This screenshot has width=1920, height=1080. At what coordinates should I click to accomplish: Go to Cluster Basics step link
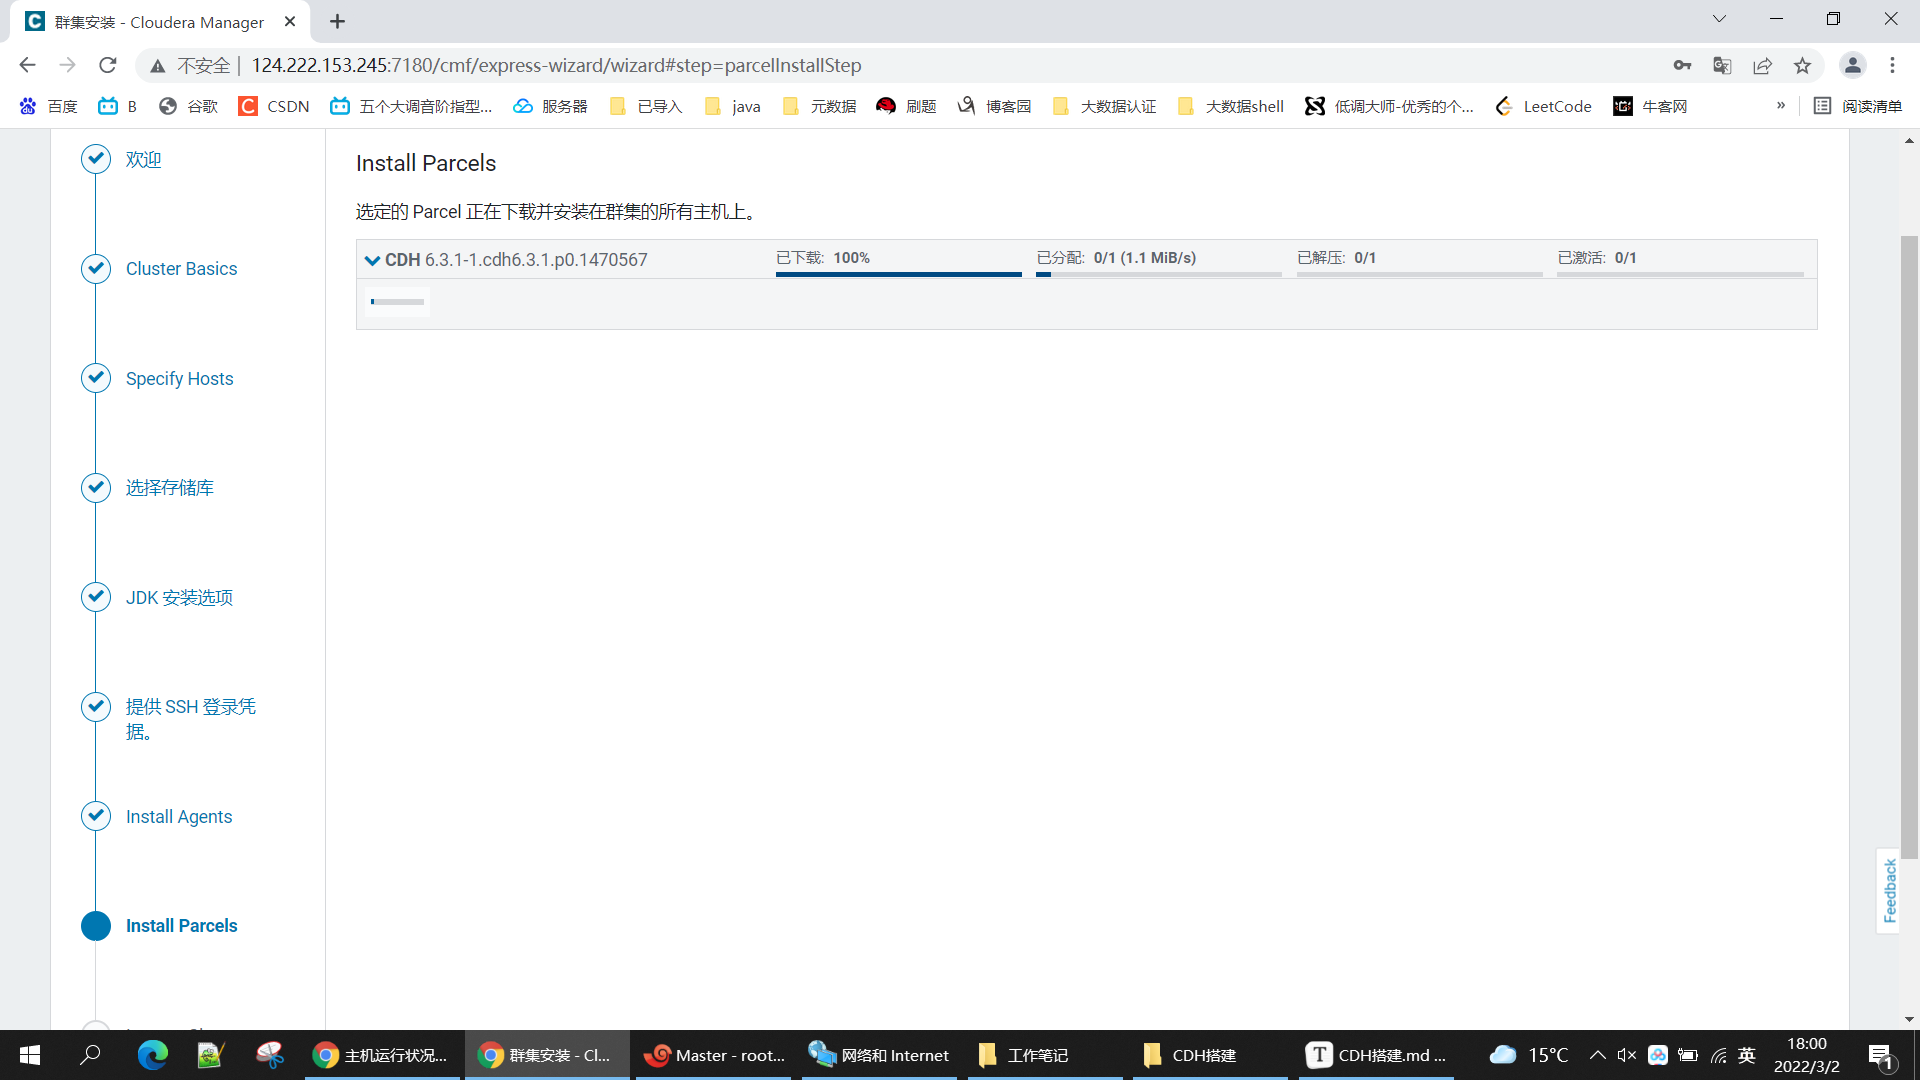click(x=181, y=269)
